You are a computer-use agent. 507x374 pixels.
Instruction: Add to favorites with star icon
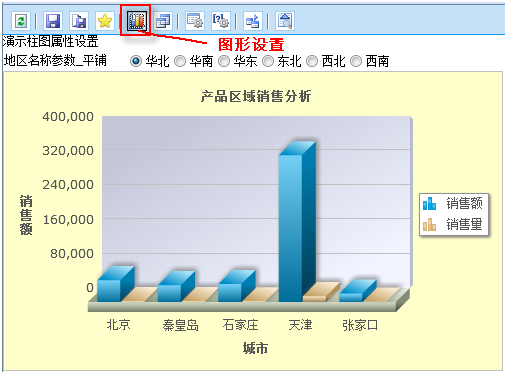point(105,21)
